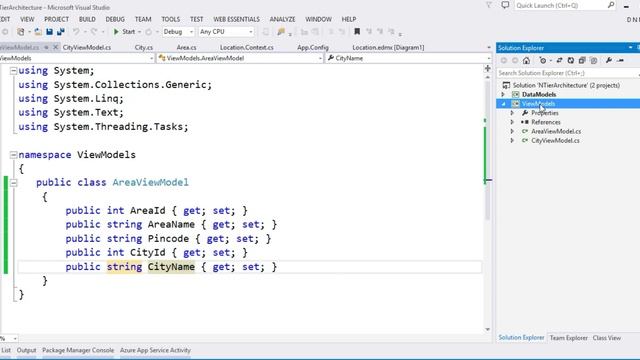Click Back arrow in Solution Explorer toolbar
The image size is (640, 360).
pos(504,60)
